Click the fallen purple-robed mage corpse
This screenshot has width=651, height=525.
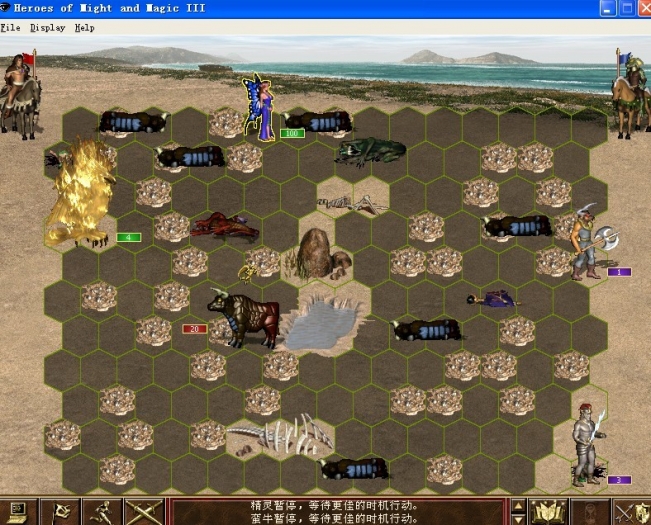pyautogui.click(x=492, y=299)
